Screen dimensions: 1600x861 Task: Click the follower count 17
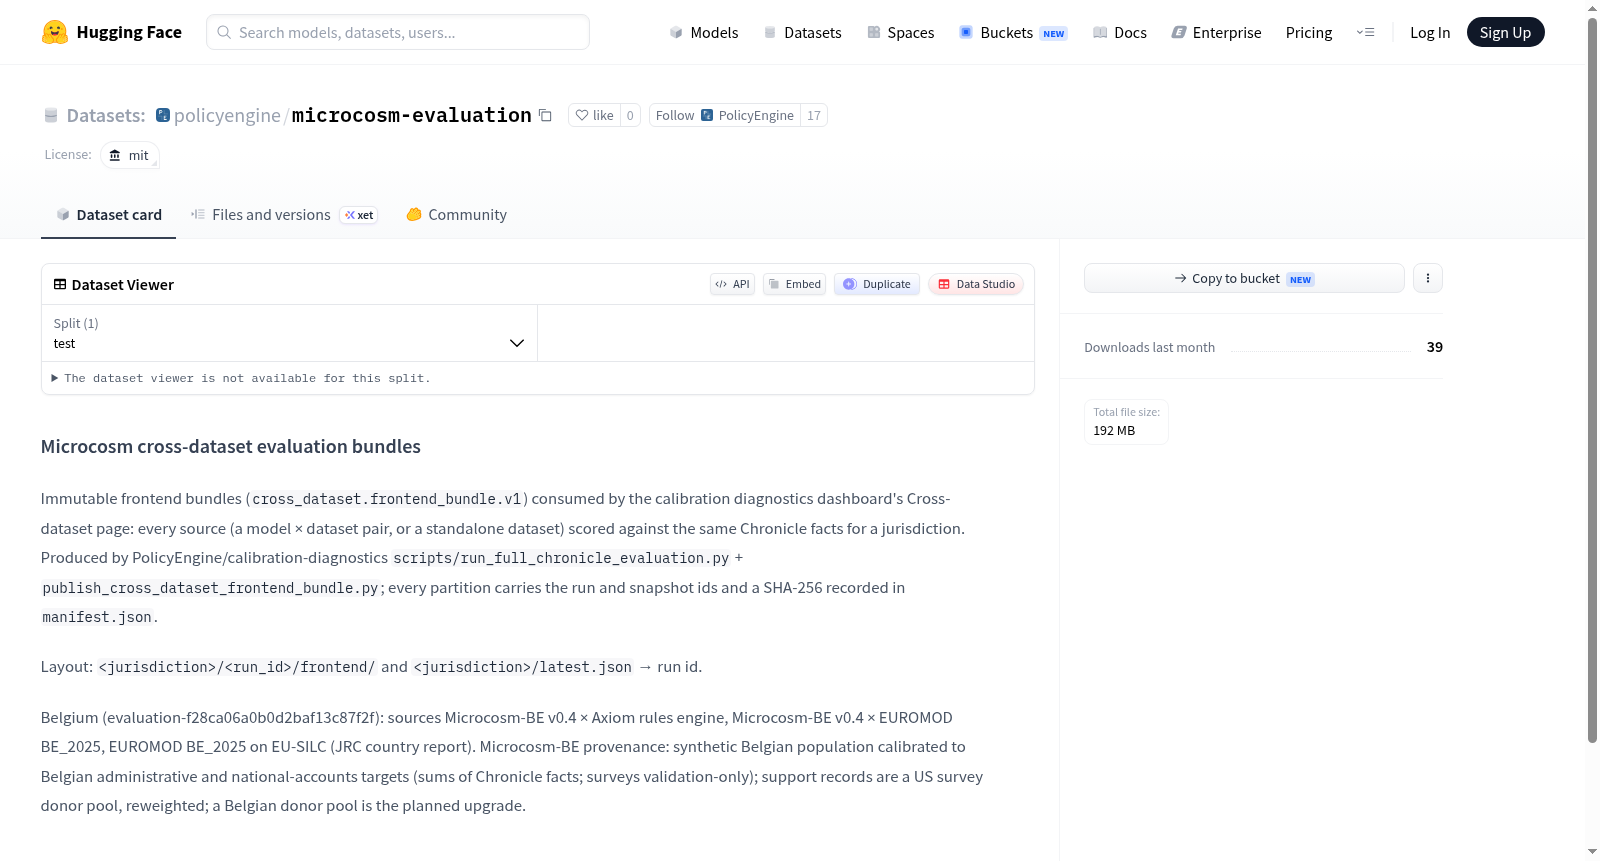tap(814, 115)
